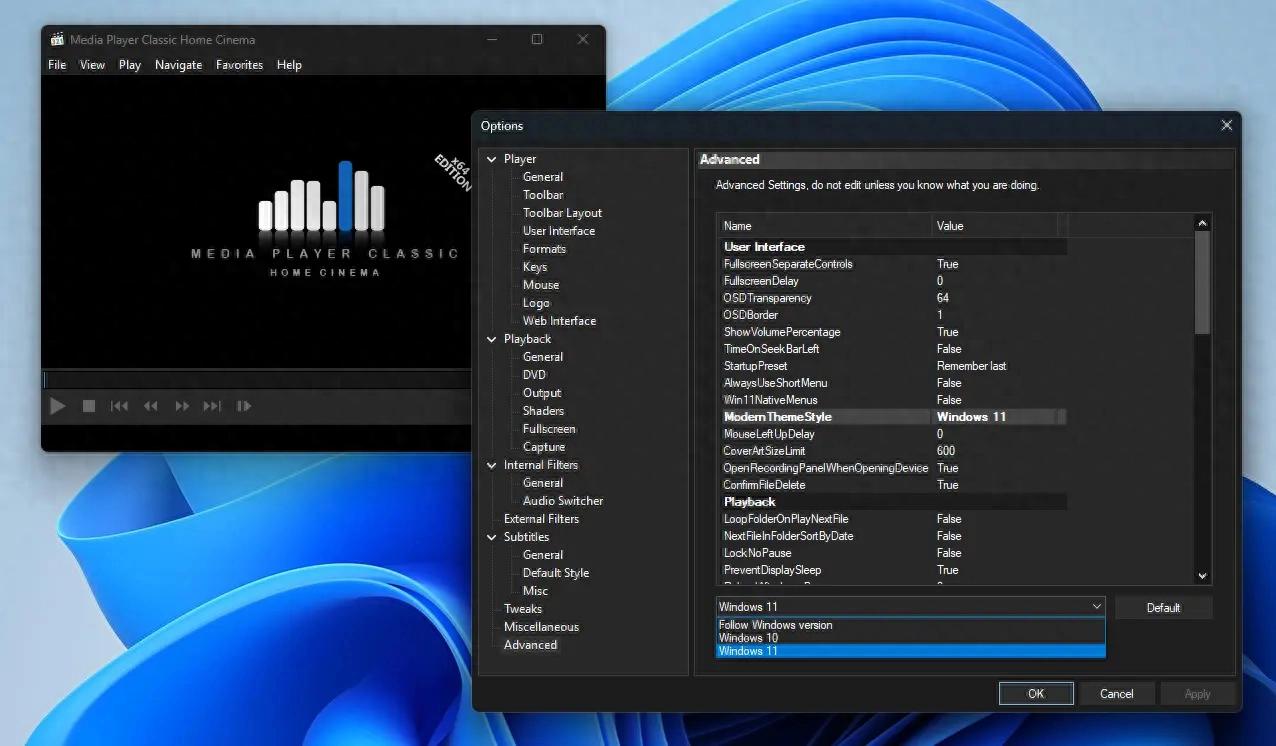Select Output under Playback
The image size is (1276, 746).
click(542, 393)
